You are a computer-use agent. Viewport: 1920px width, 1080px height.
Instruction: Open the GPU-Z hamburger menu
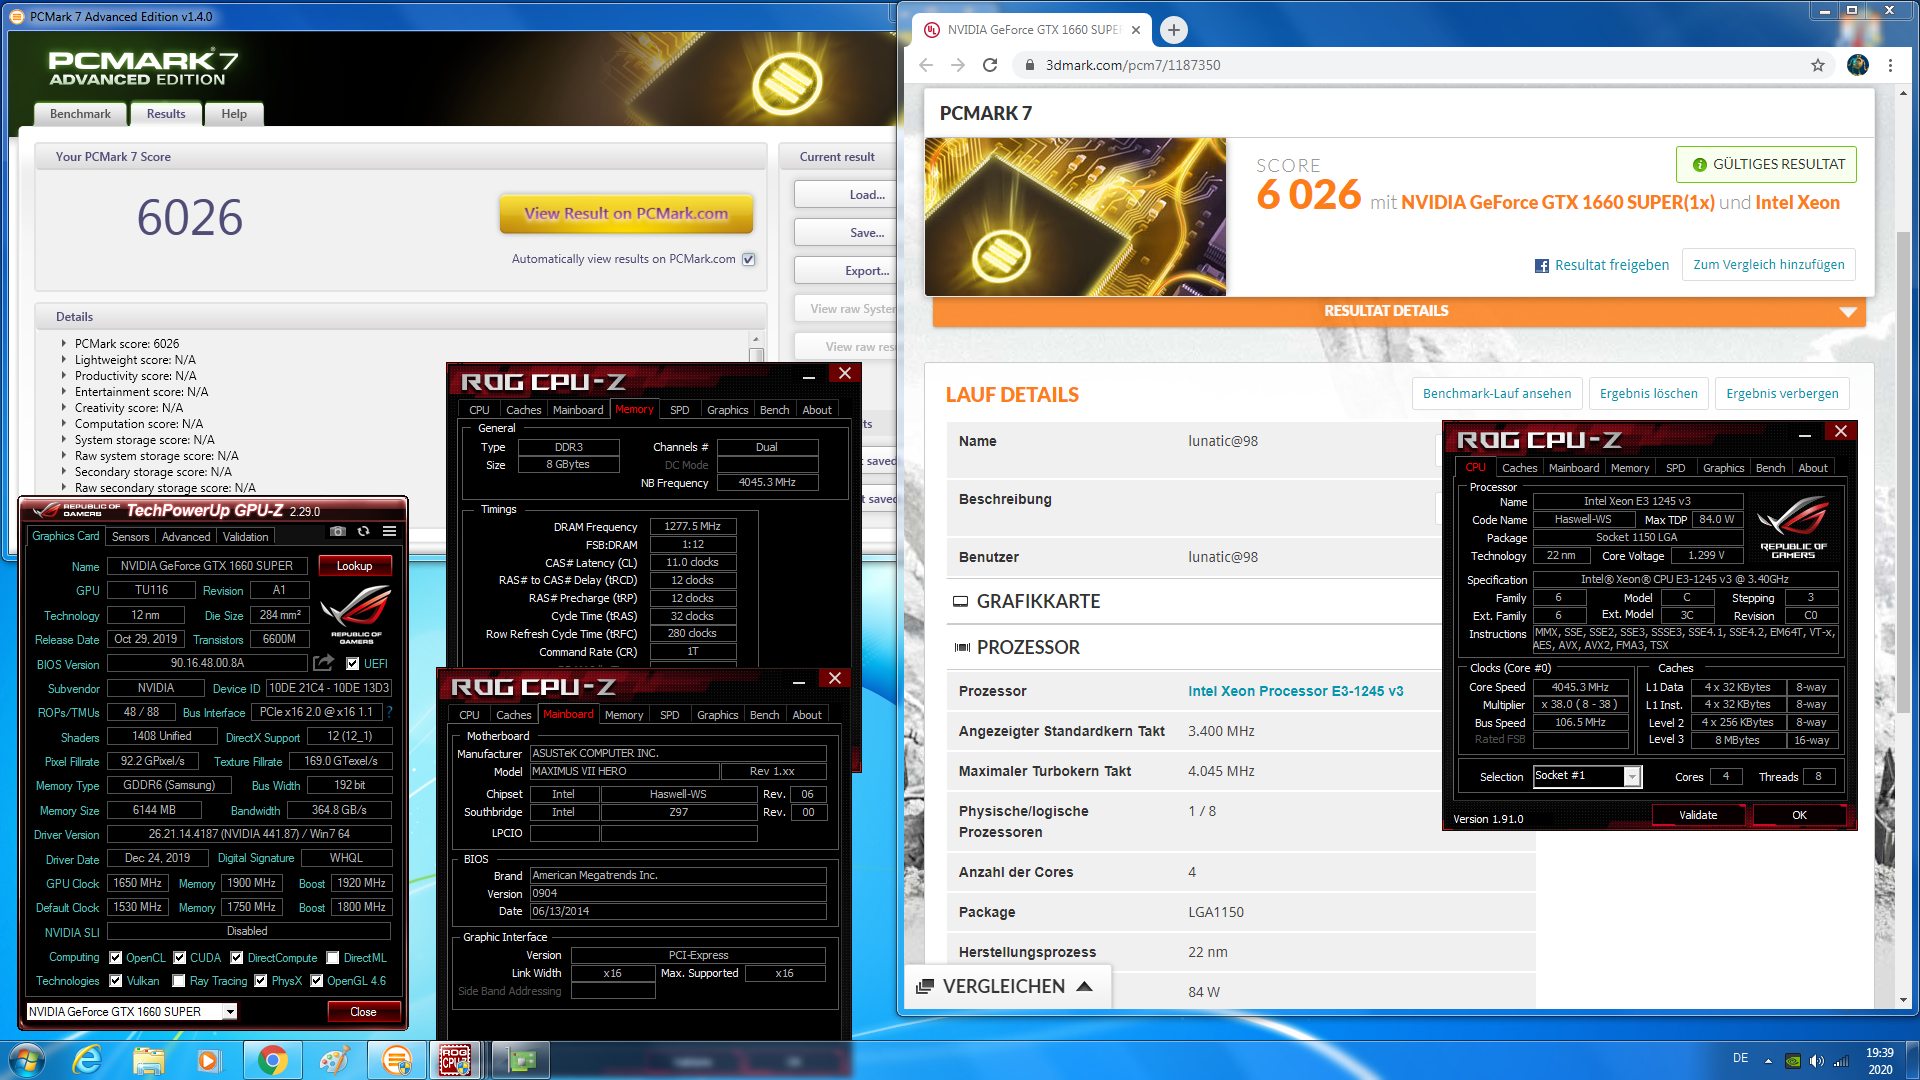point(389,531)
